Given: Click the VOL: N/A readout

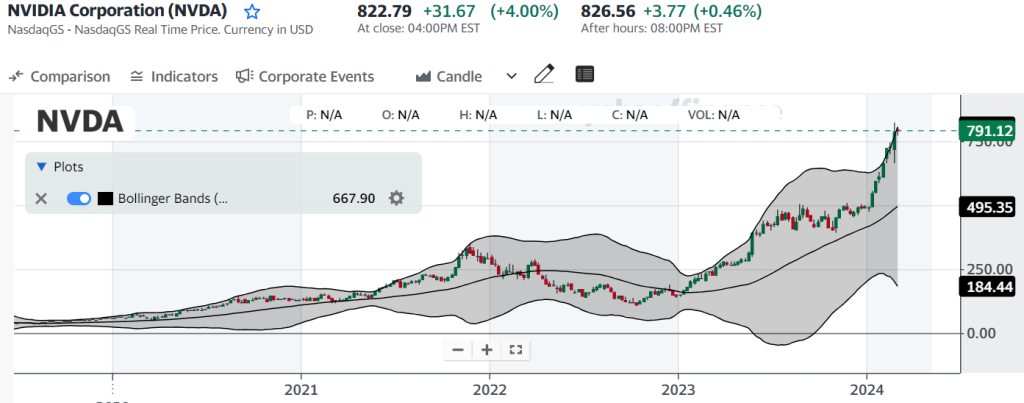Looking at the screenshot, I should click(x=714, y=115).
